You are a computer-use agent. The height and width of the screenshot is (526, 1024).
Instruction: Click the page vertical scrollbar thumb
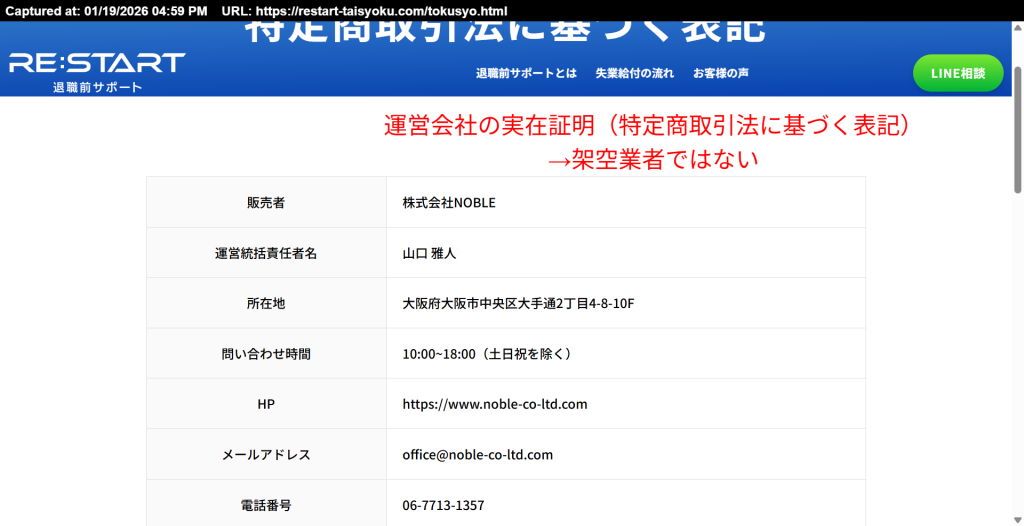[x=1017, y=129]
